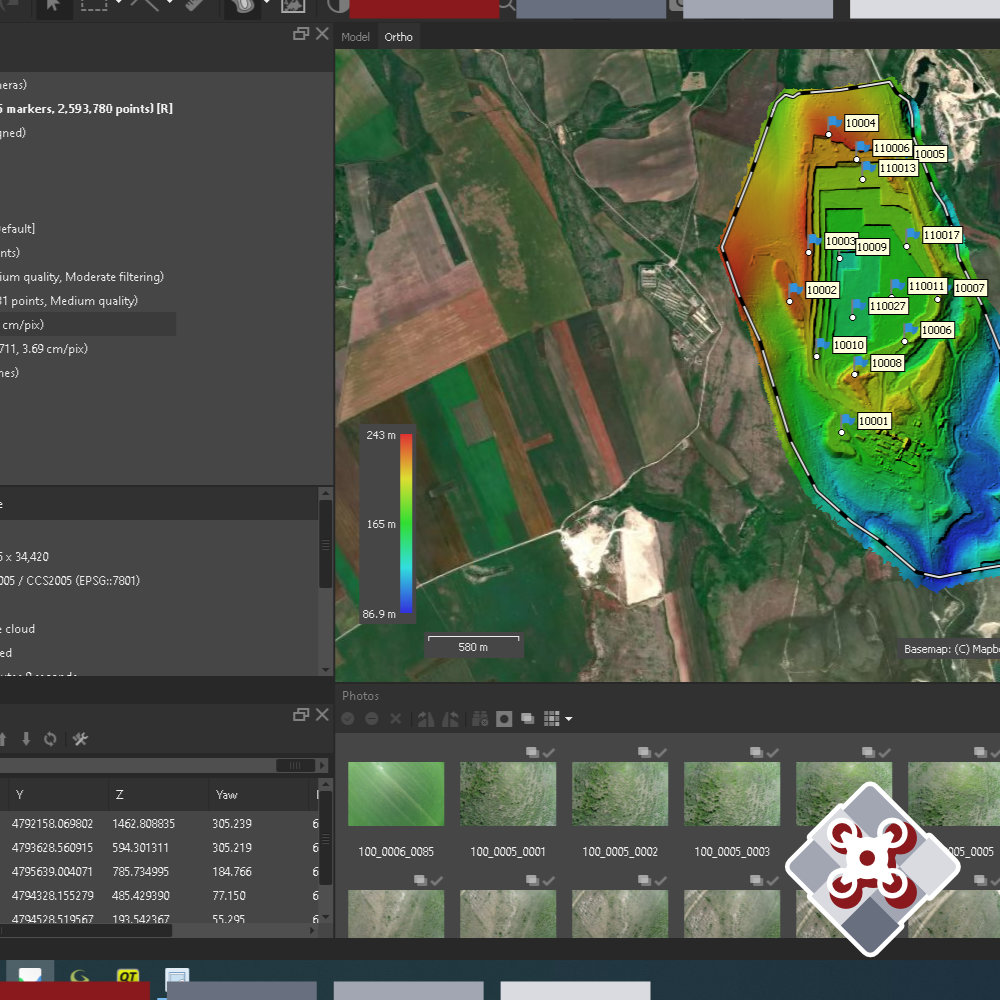Click the update/refresh arrows icon
The height and width of the screenshot is (1000, 1000).
[50, 739]
